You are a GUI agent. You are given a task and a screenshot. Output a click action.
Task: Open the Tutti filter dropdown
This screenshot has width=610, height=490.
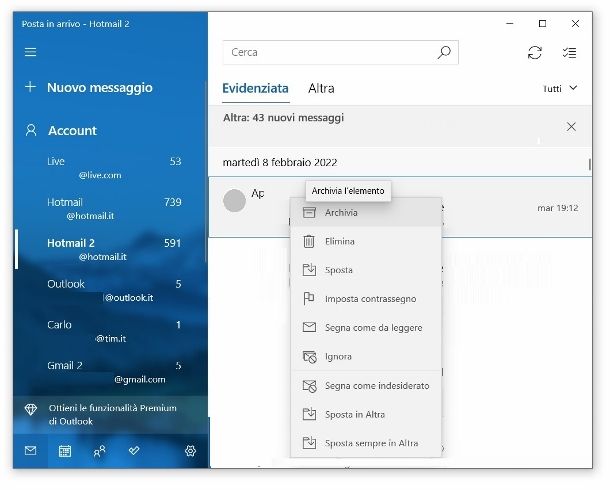pos(559,89)
